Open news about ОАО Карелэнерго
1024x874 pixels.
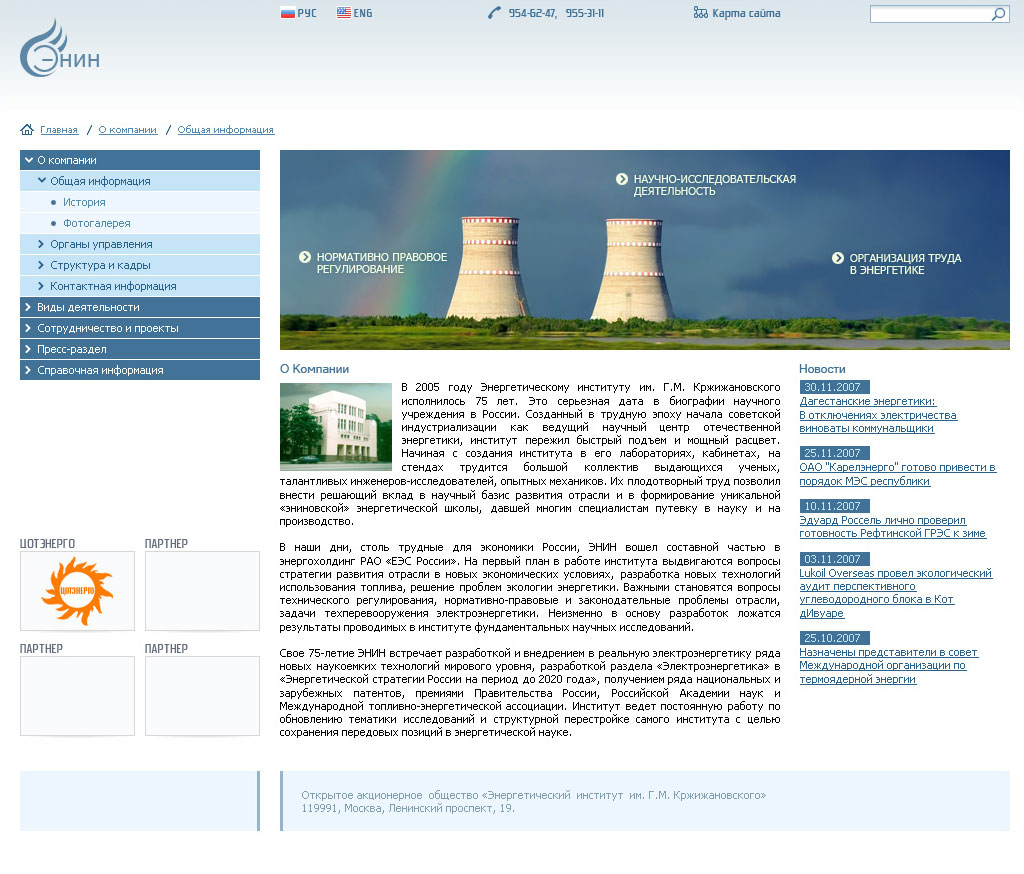point(897,474)
